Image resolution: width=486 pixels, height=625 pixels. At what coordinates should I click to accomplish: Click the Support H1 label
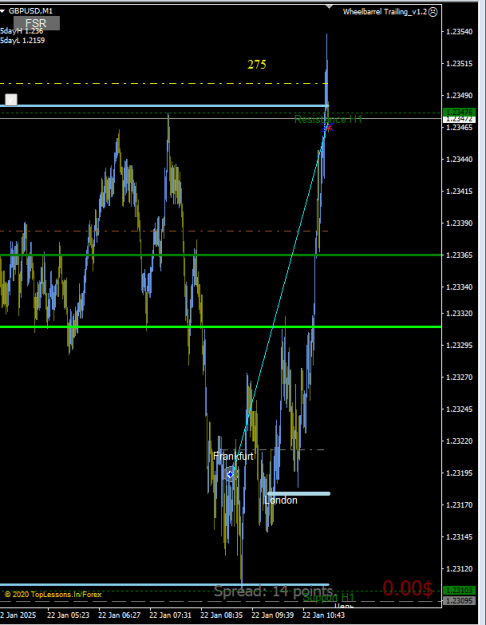[329, 597]
